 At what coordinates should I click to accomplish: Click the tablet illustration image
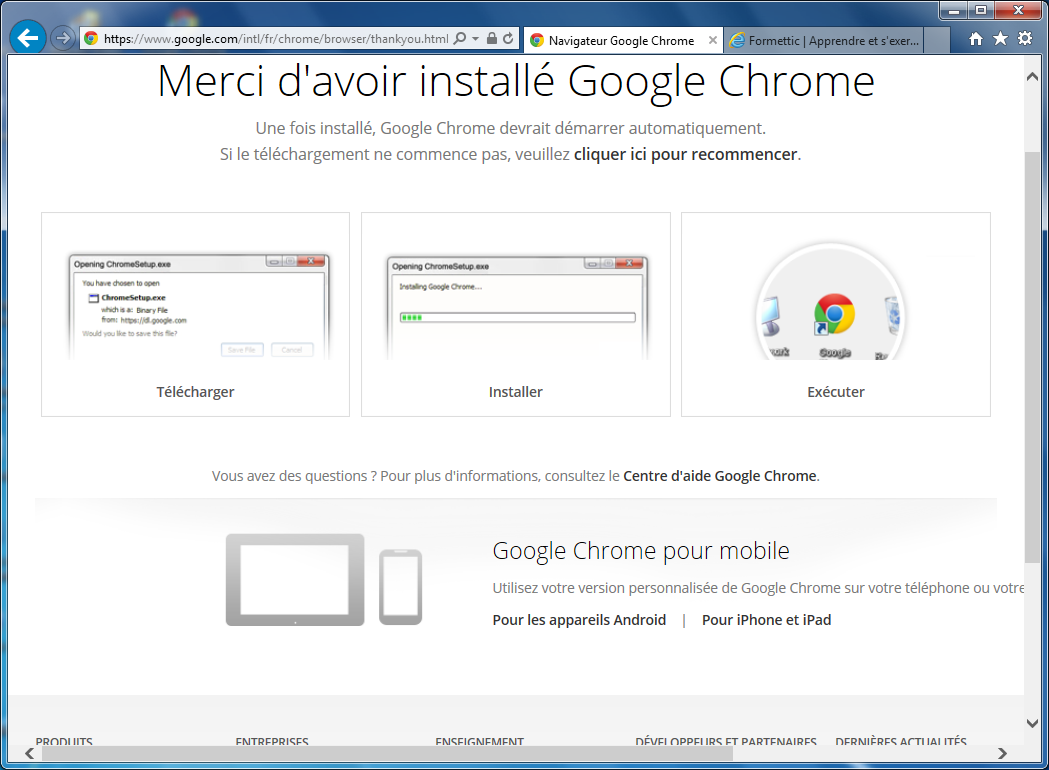click(x=295, y=580)
